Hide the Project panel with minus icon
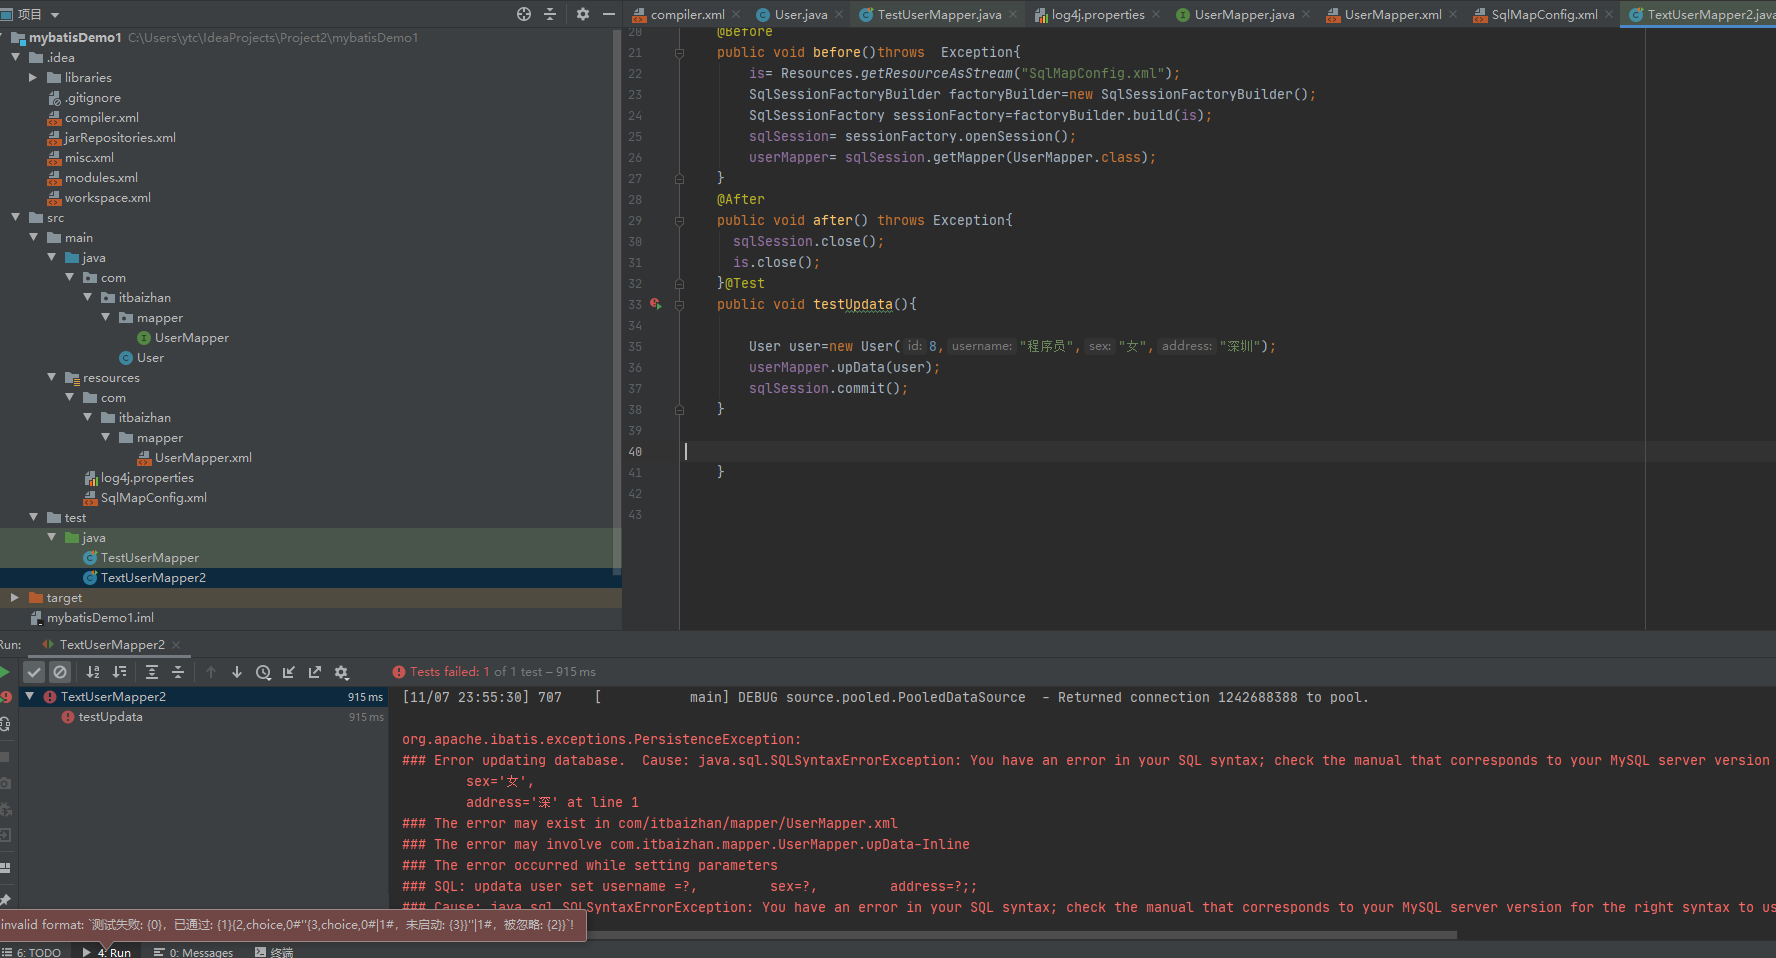Viewport: 1776px width, 958px height. pyautogui.click(x=608, y=14)
